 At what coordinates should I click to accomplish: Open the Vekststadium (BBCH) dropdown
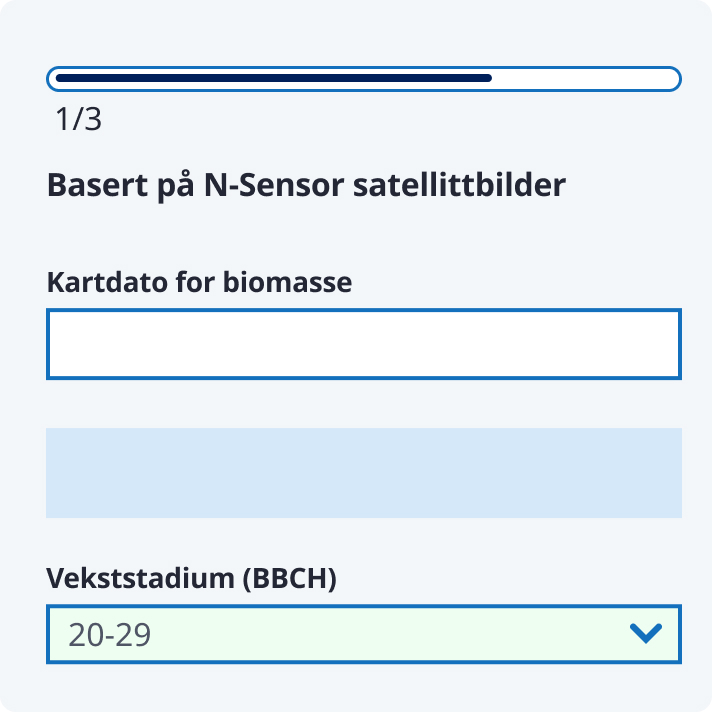[363, 634]
